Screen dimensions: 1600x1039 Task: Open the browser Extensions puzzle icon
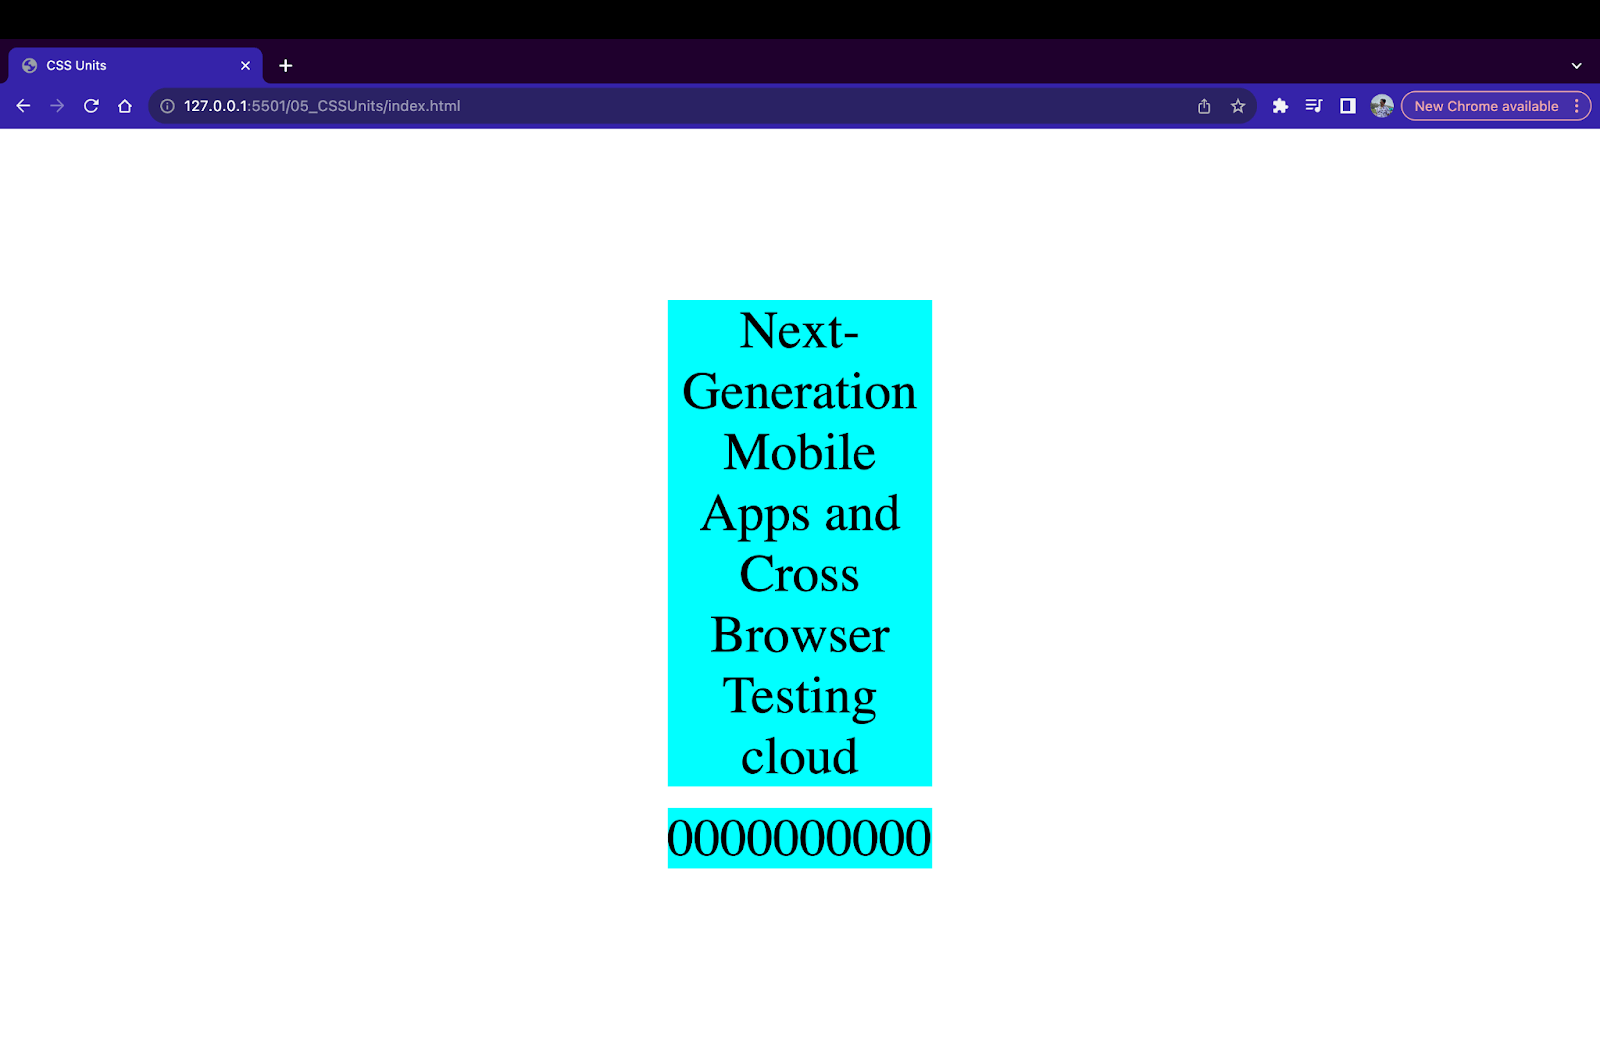pos(1281,105)
